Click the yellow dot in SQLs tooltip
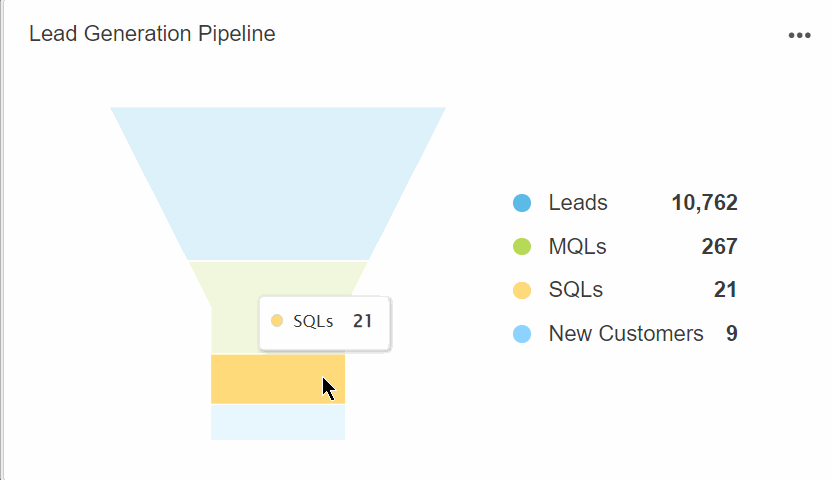 277,322
